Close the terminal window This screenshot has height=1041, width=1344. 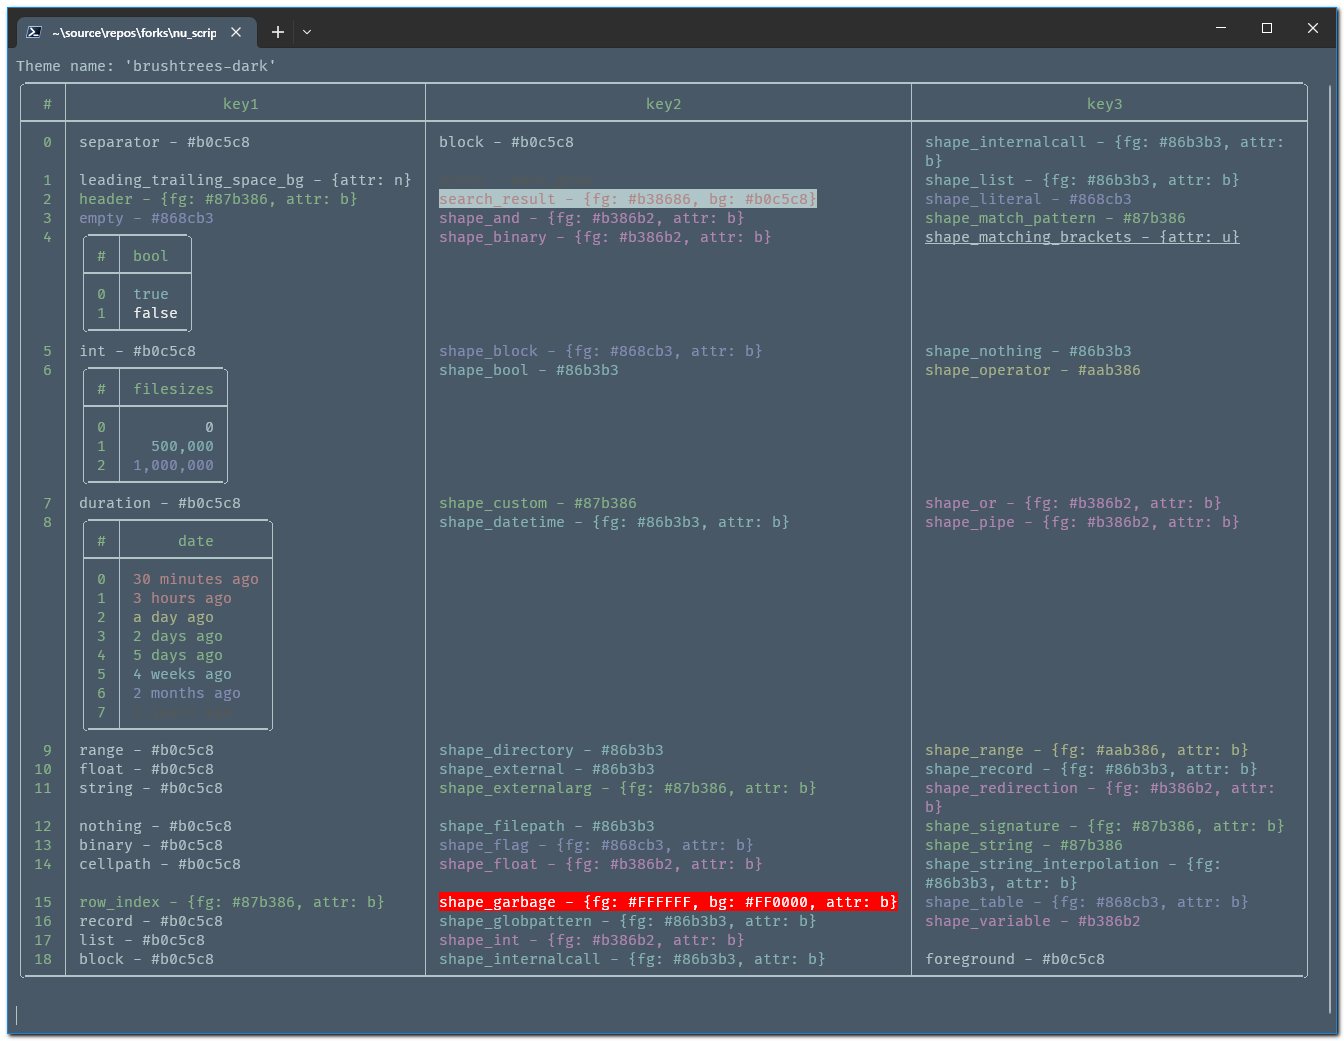(x=1313, y=28)
